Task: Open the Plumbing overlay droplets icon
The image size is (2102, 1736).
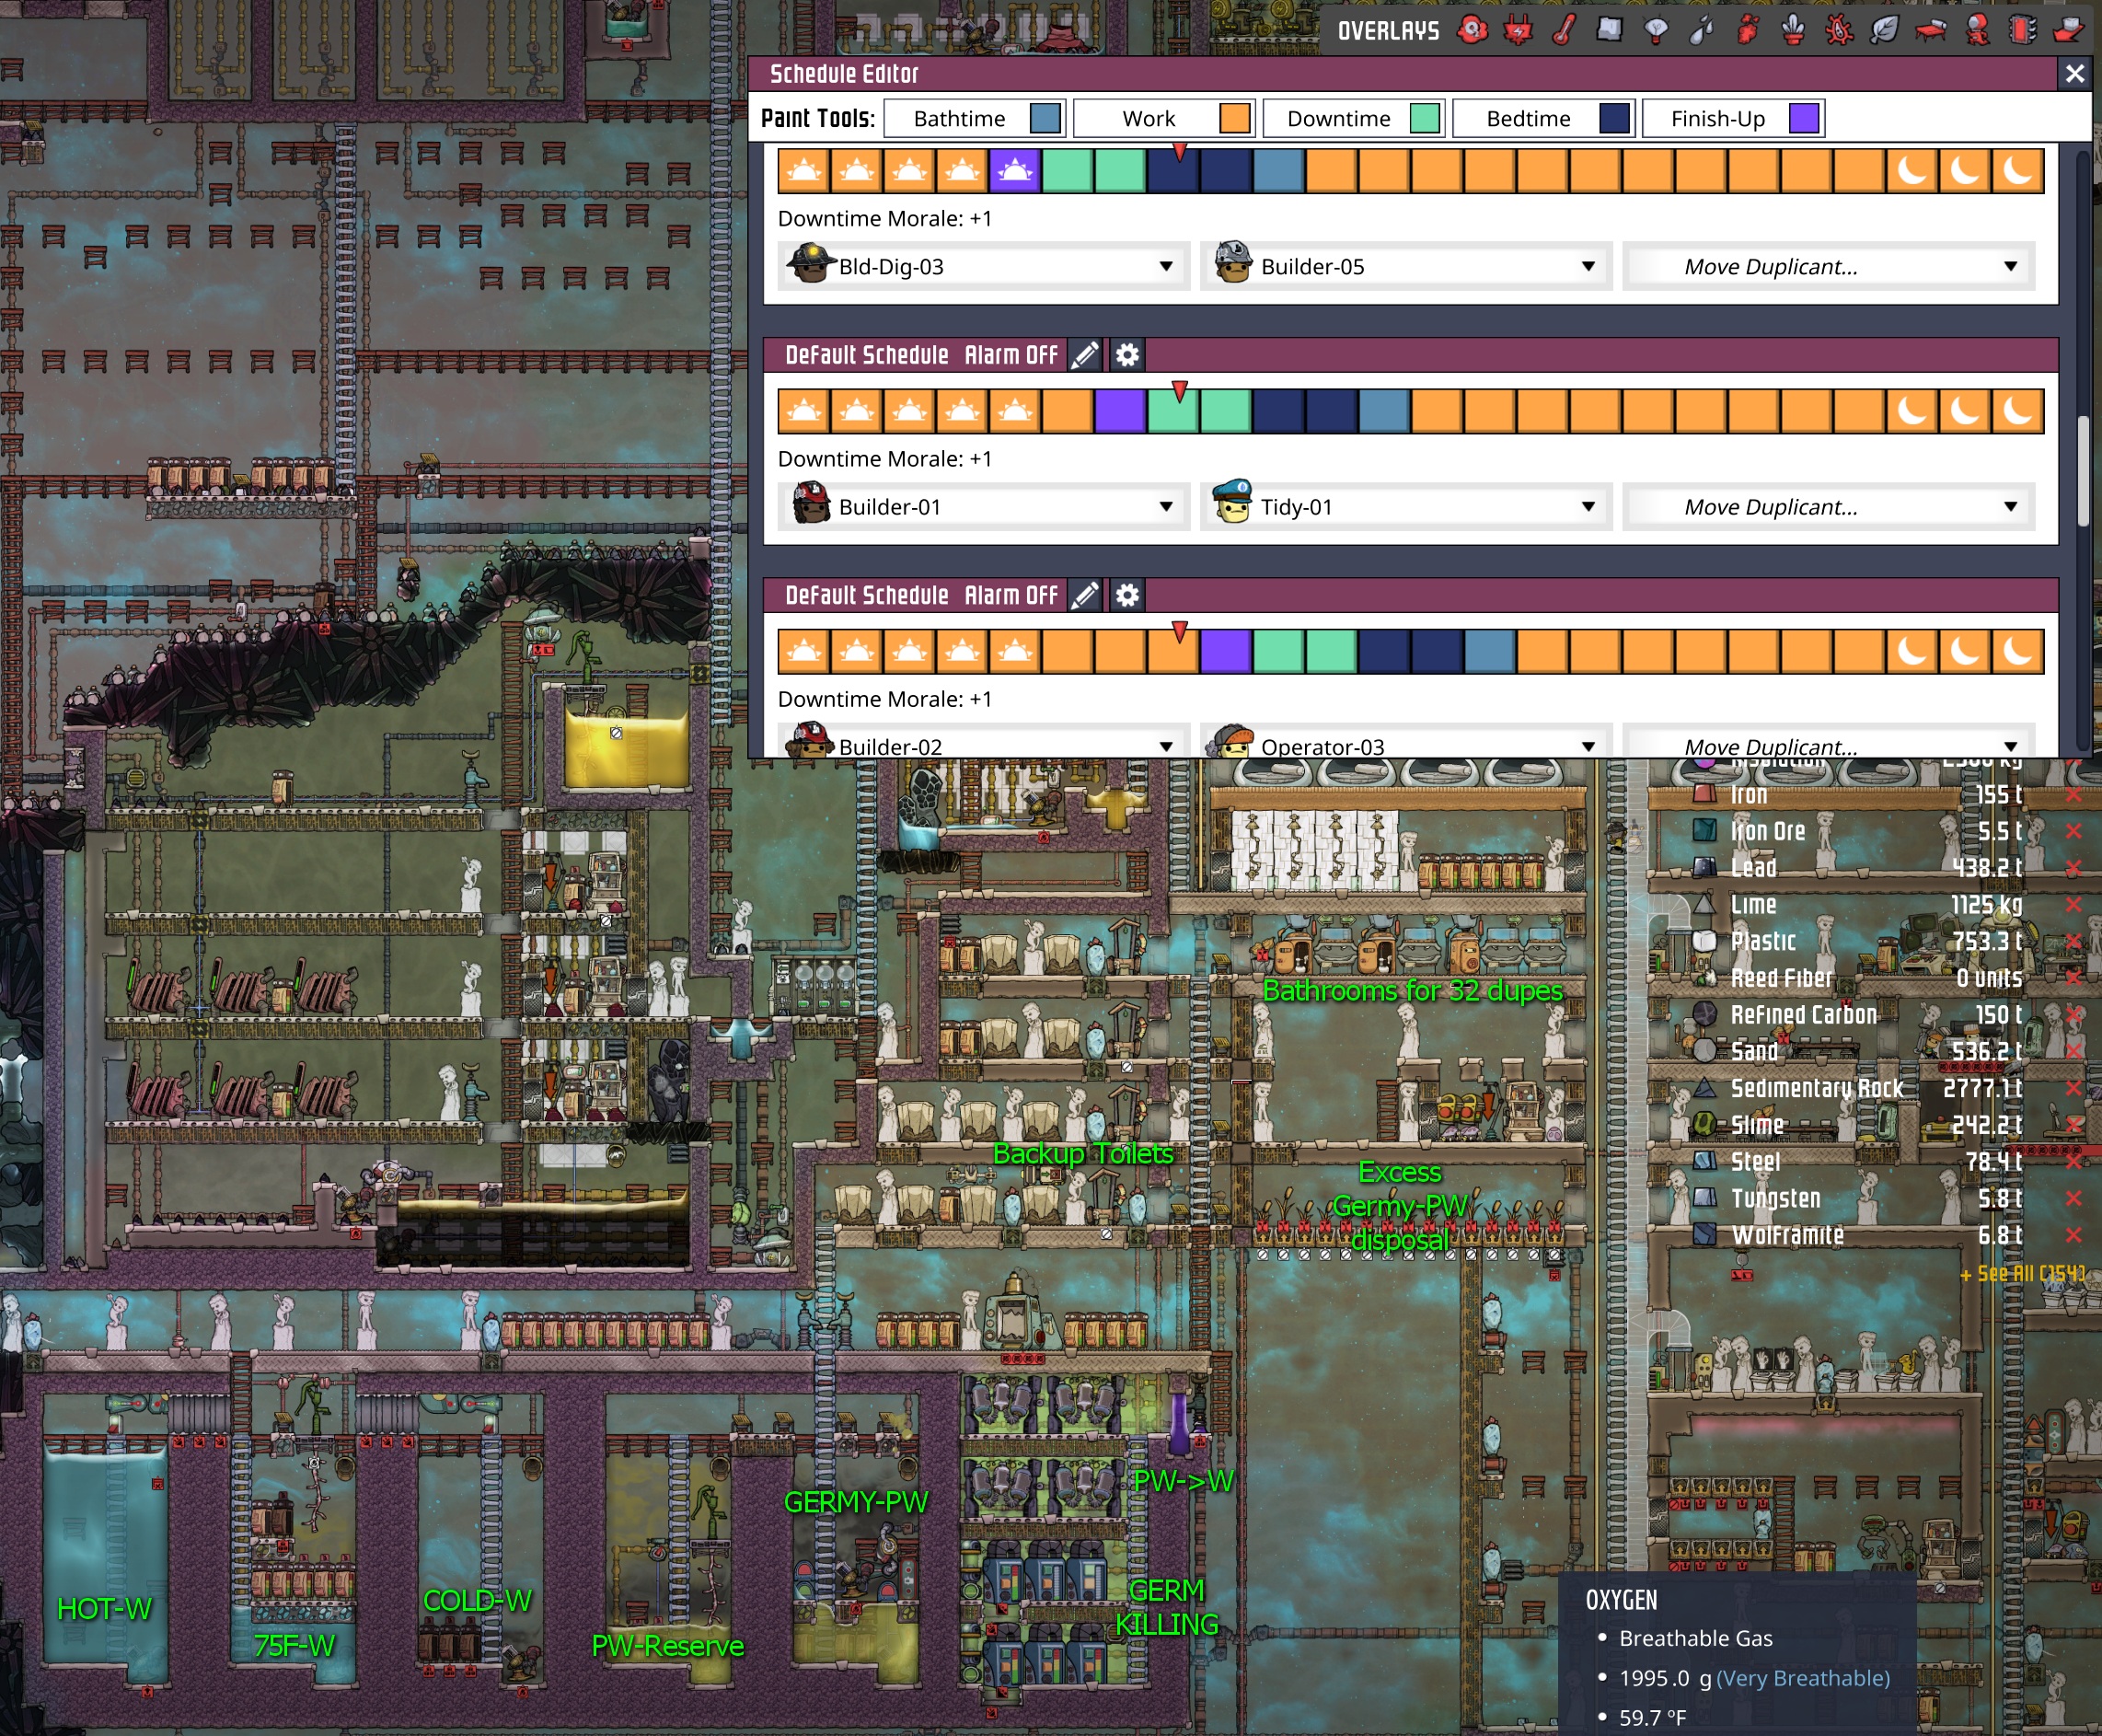Action: point(1702,30)
